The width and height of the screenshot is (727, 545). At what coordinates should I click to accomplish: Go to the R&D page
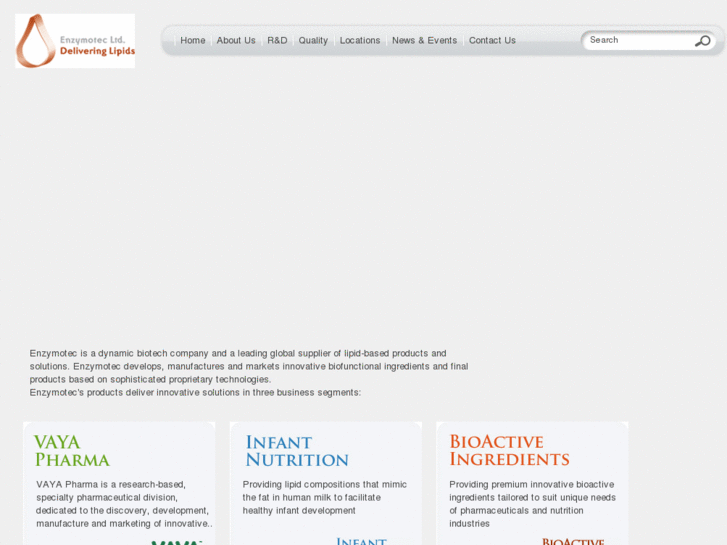coord(277,40)
